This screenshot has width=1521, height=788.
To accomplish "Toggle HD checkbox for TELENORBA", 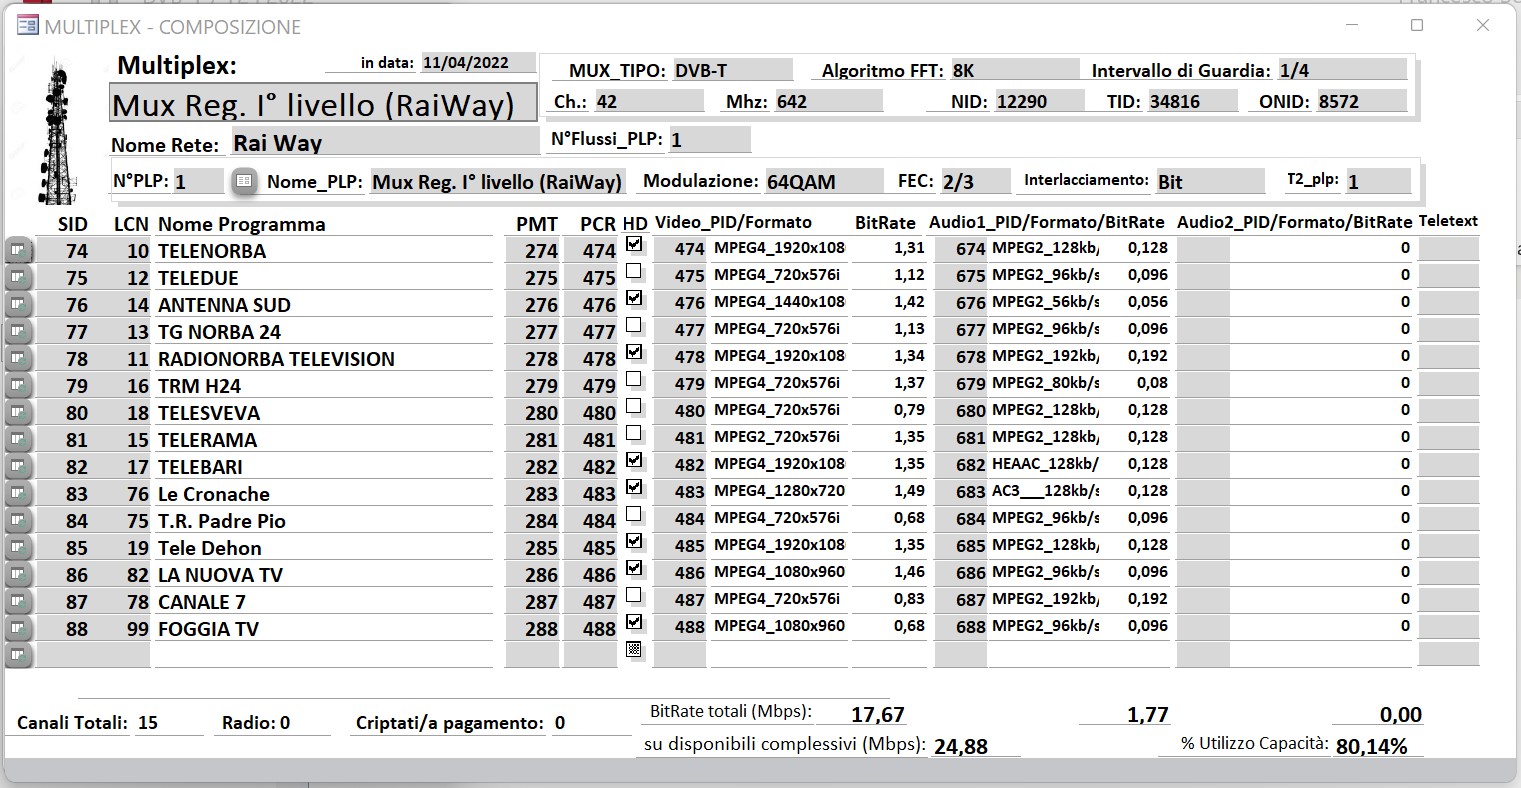I will [x=634, y=244].
